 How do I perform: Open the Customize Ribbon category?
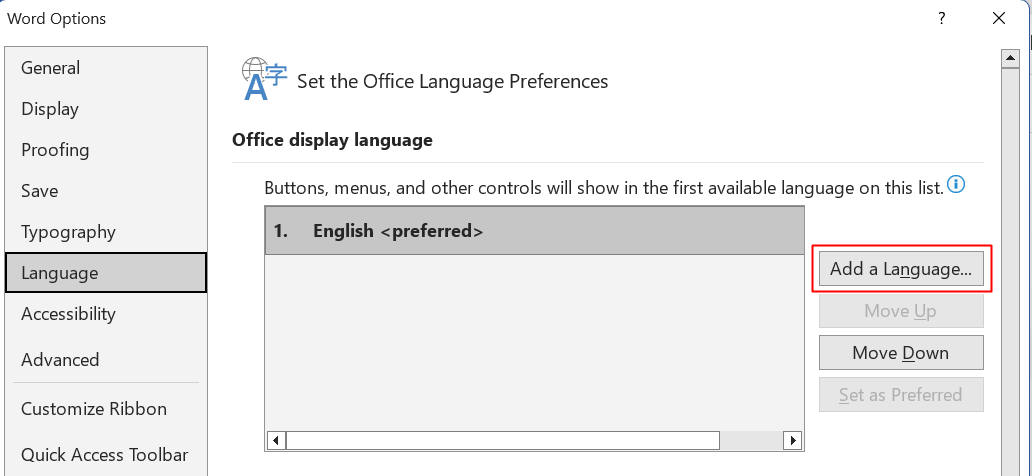click(x=94, y=409)
